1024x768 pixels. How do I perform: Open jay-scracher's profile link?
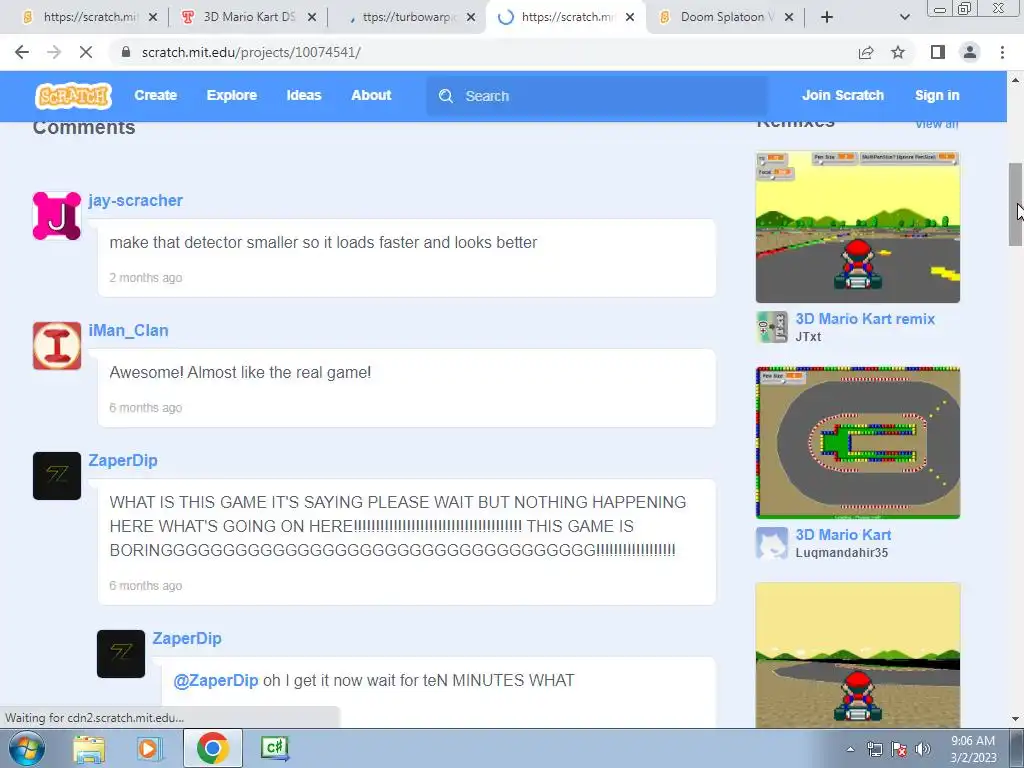tap(135, 200)
